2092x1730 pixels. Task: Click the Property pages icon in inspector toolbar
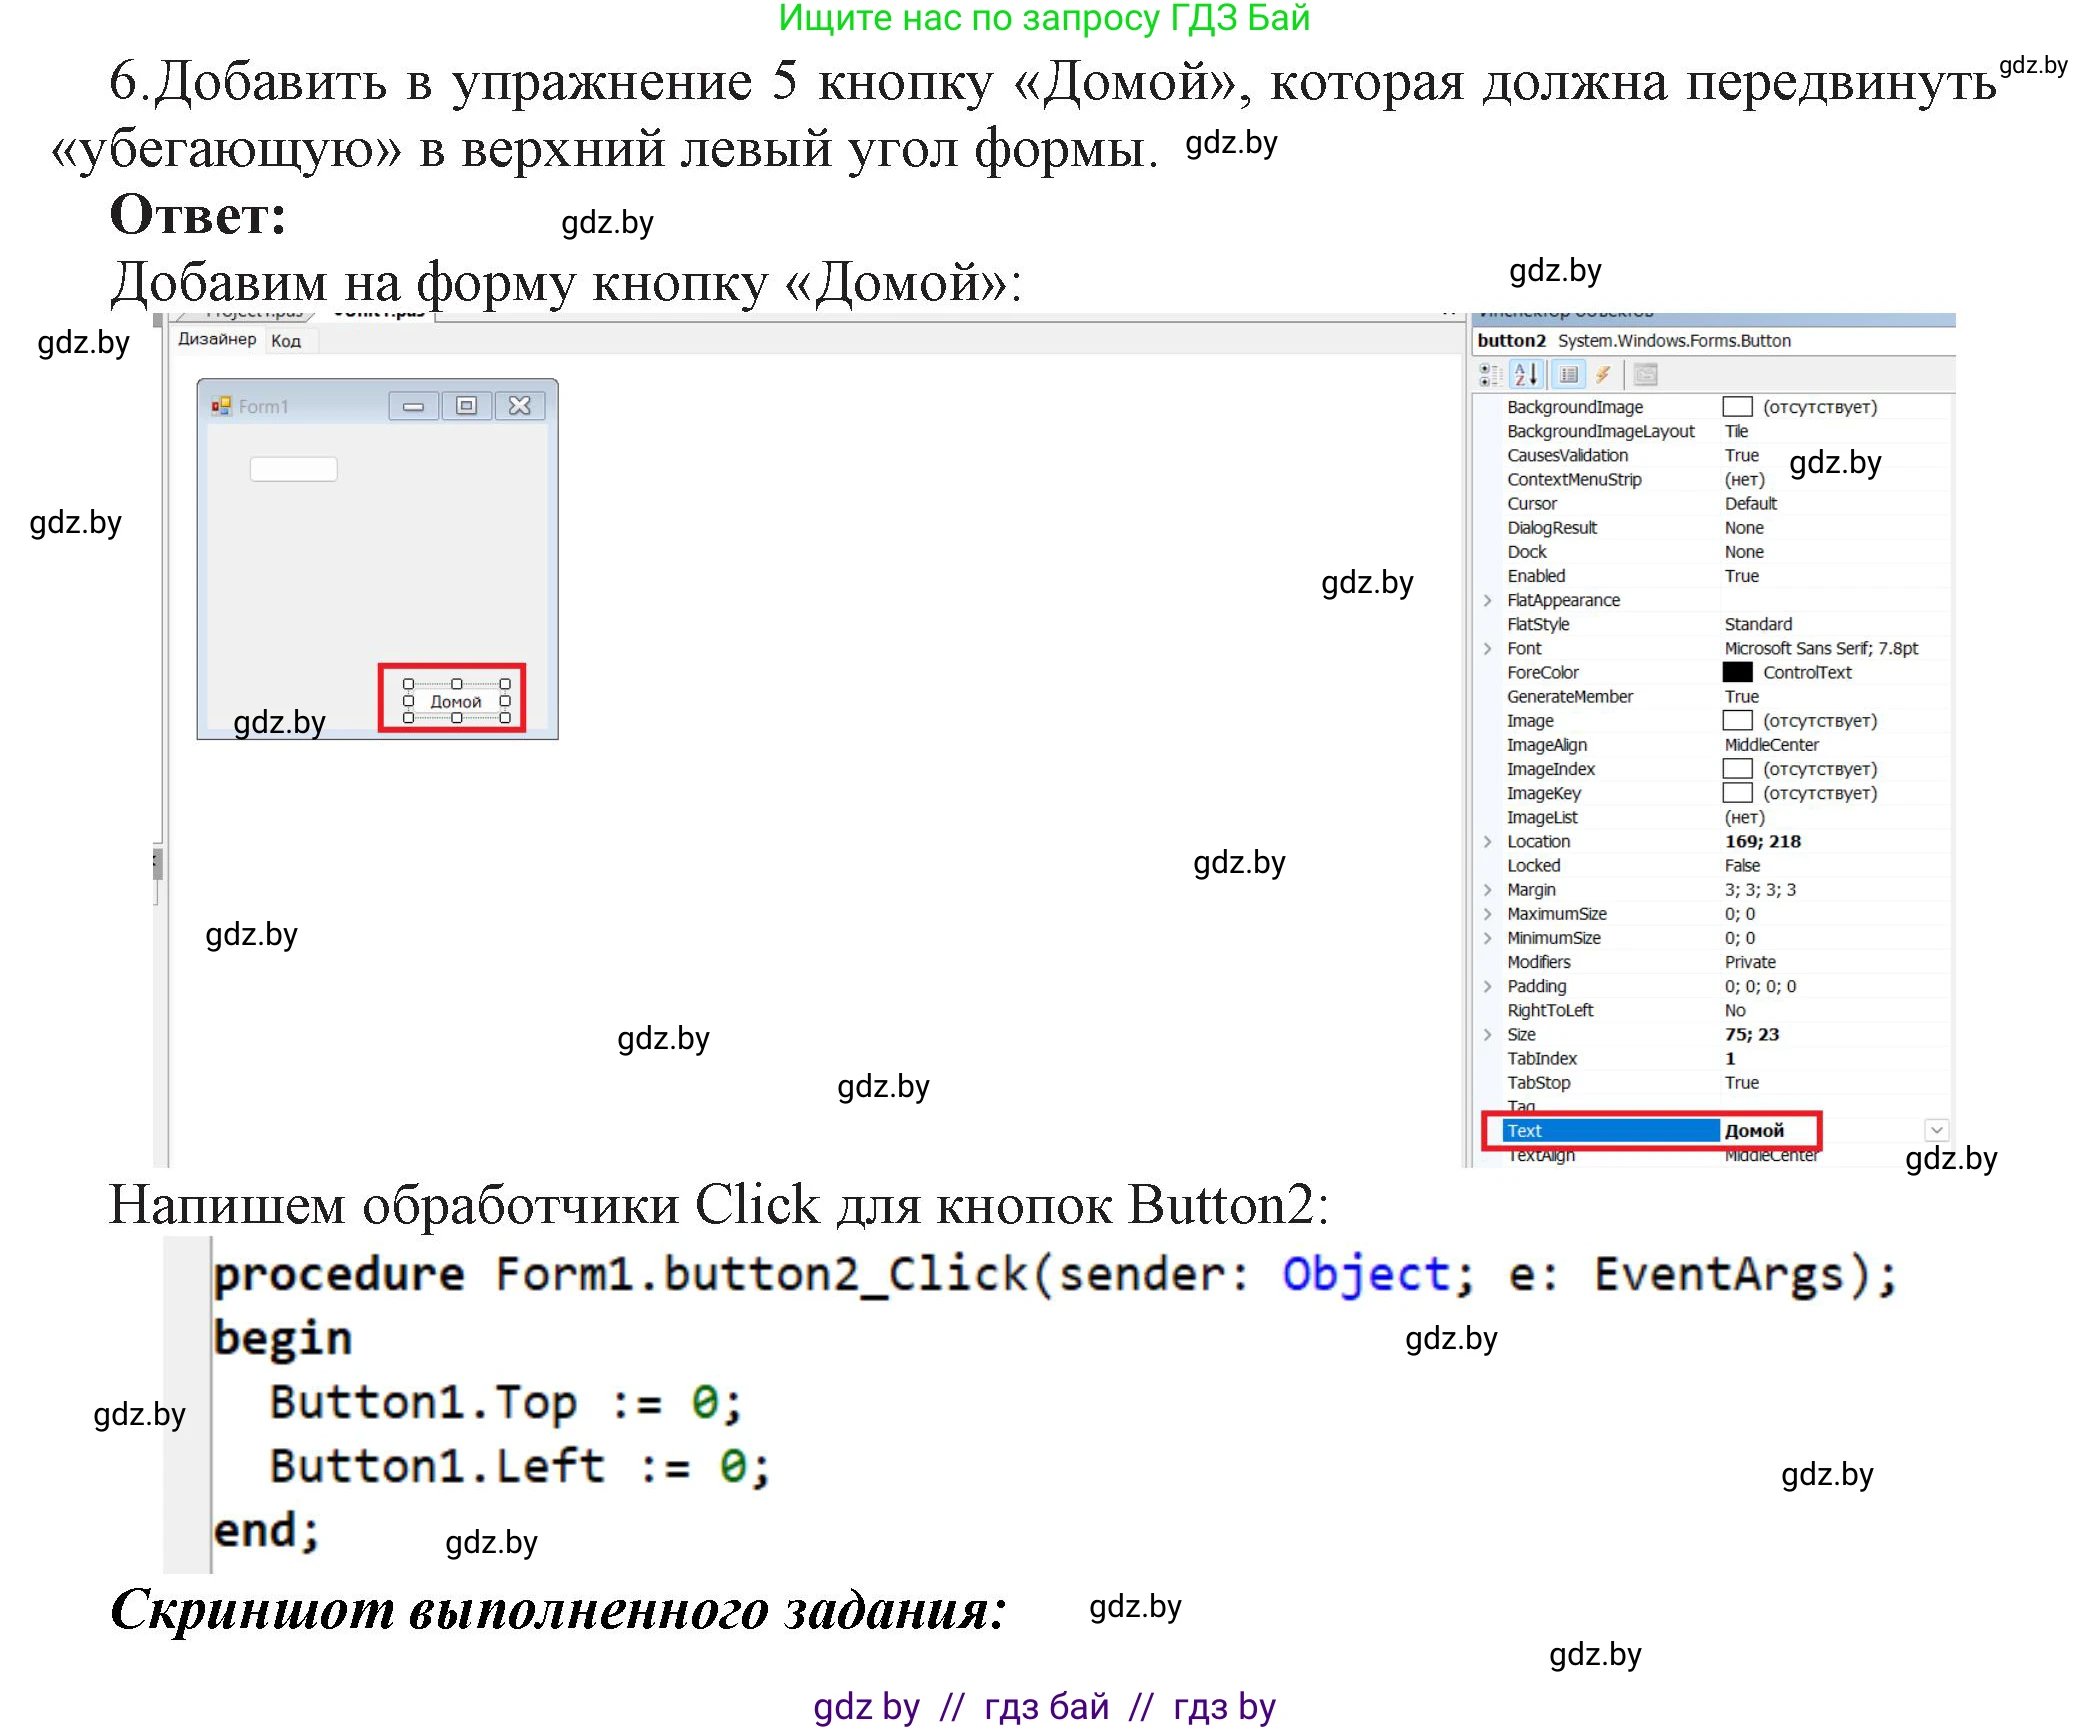[1645, 375]
